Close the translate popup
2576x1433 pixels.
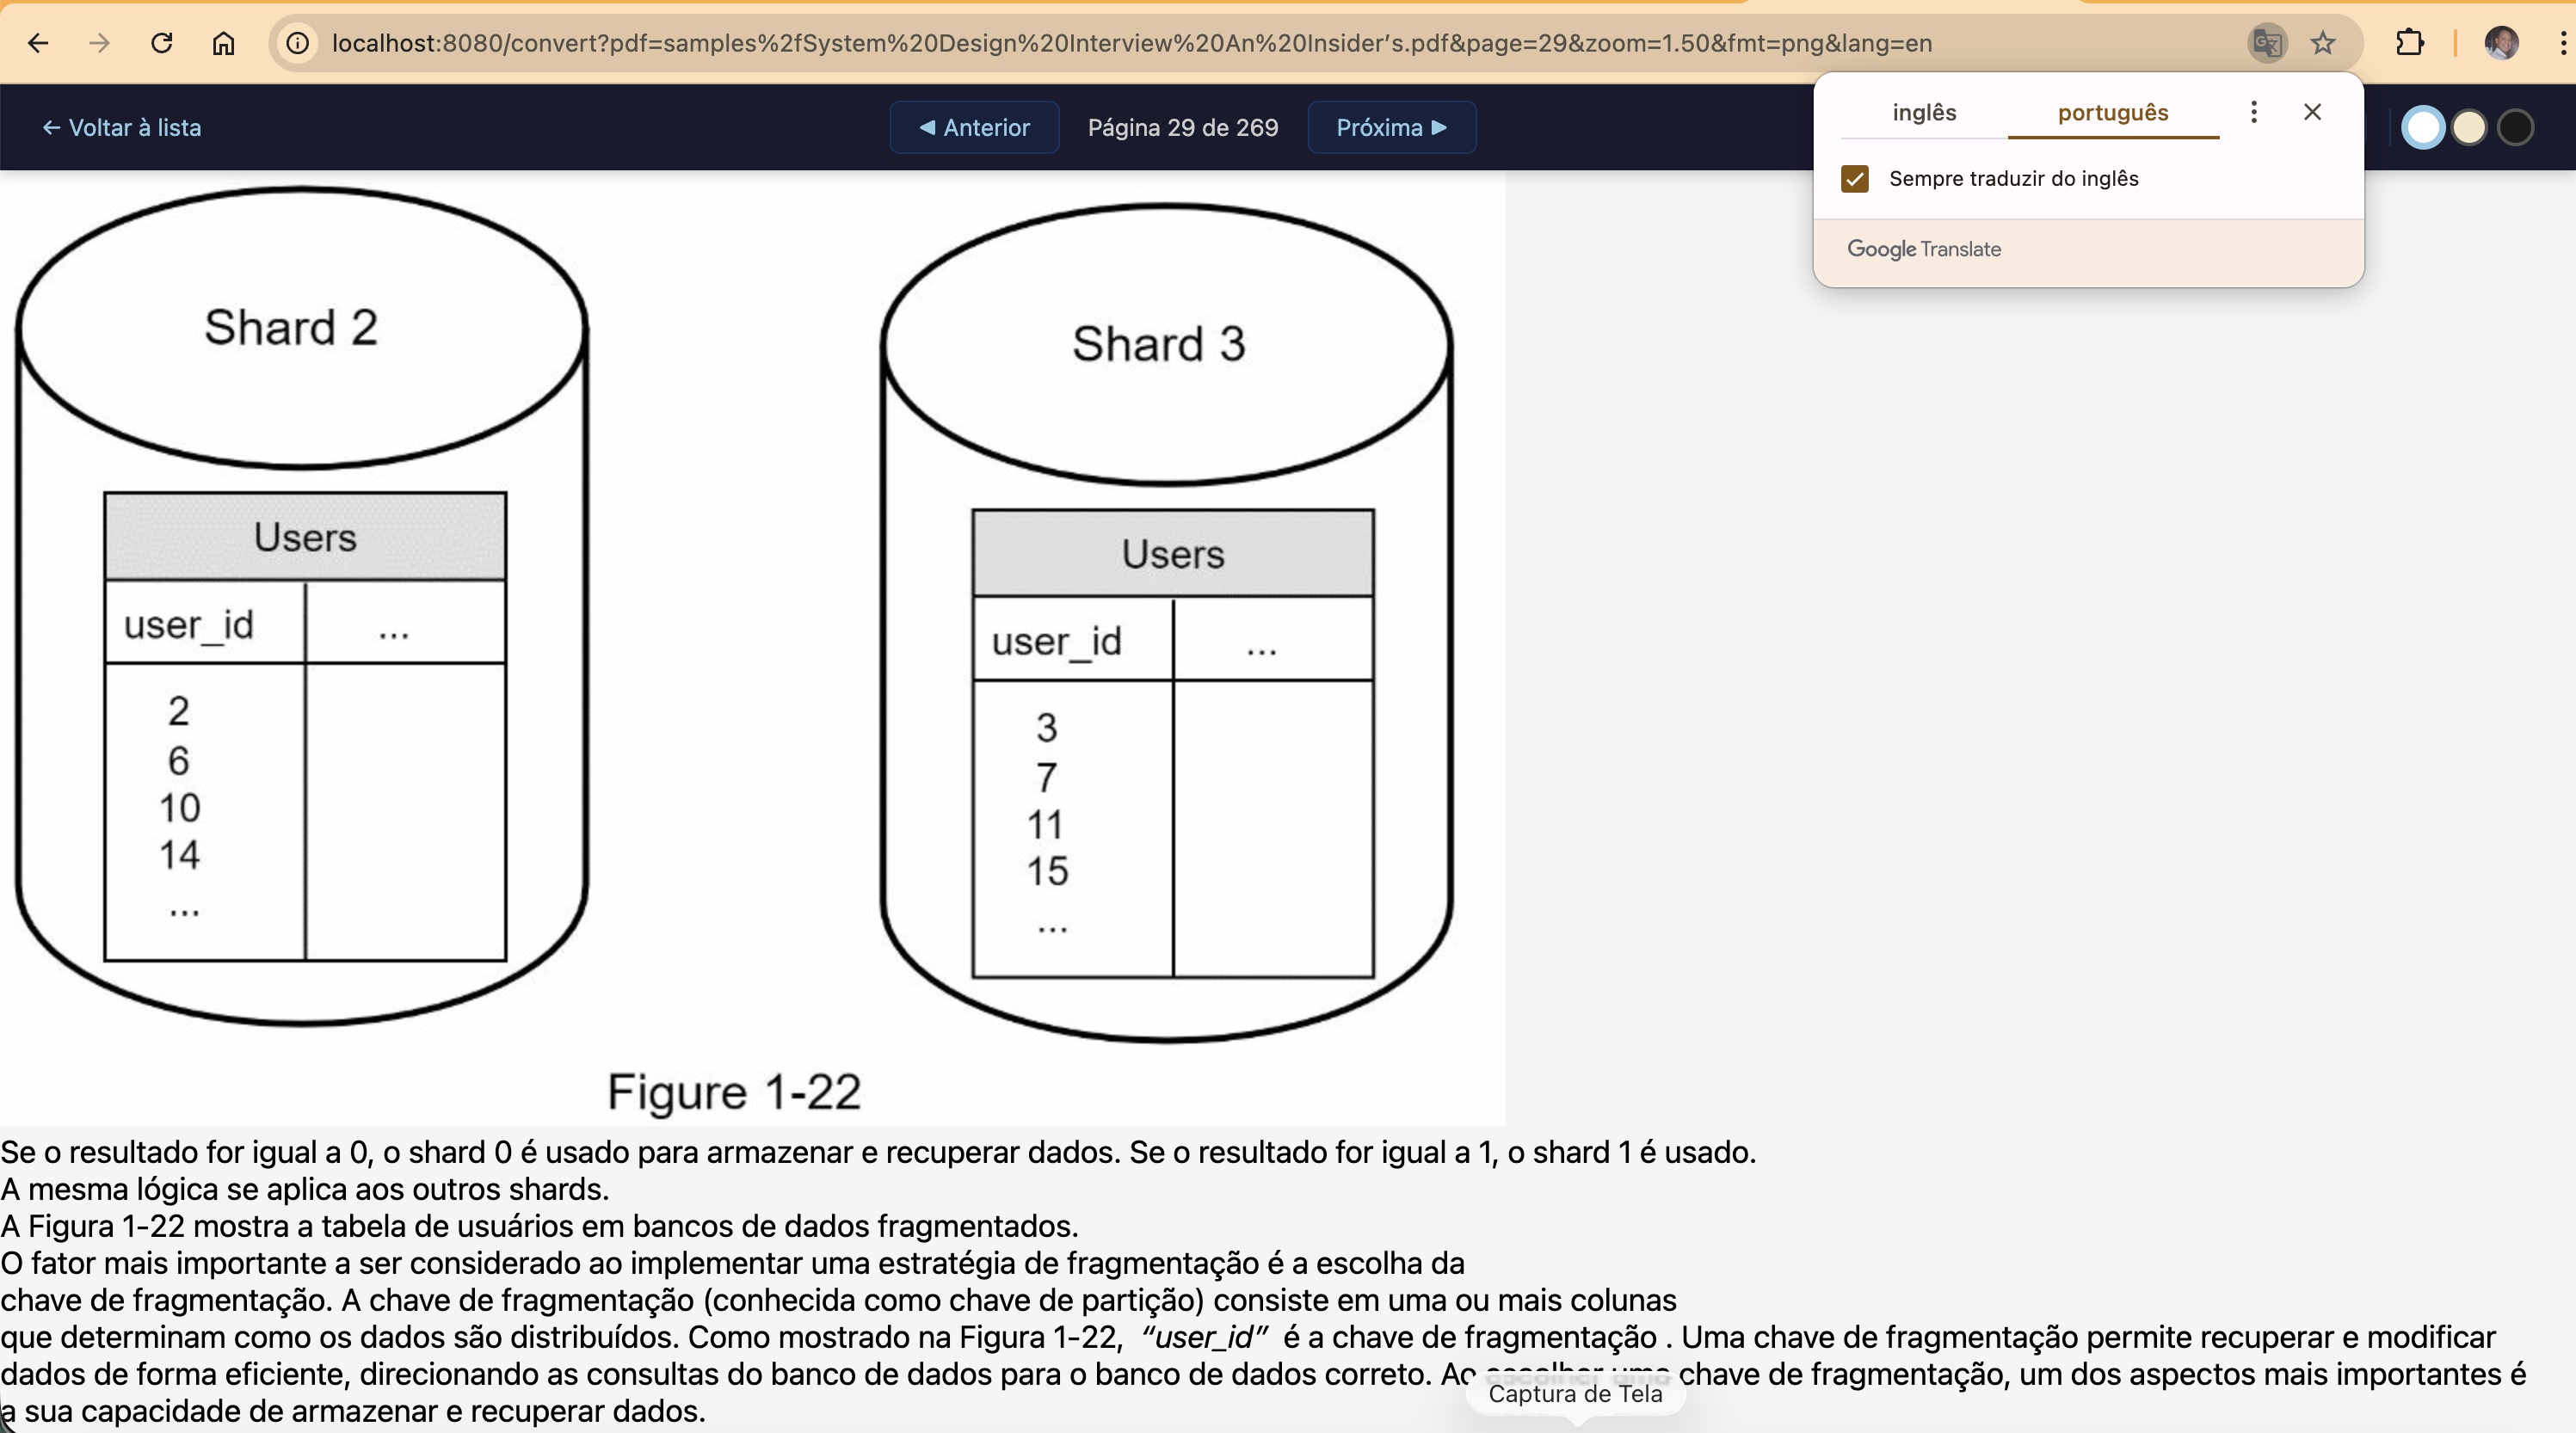tap(2312, 112)
